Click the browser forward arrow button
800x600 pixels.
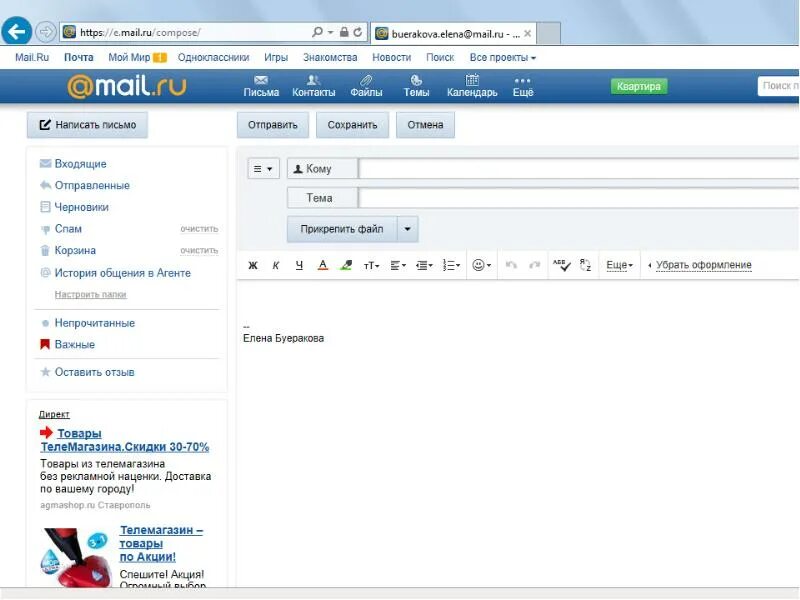(45, 32)
